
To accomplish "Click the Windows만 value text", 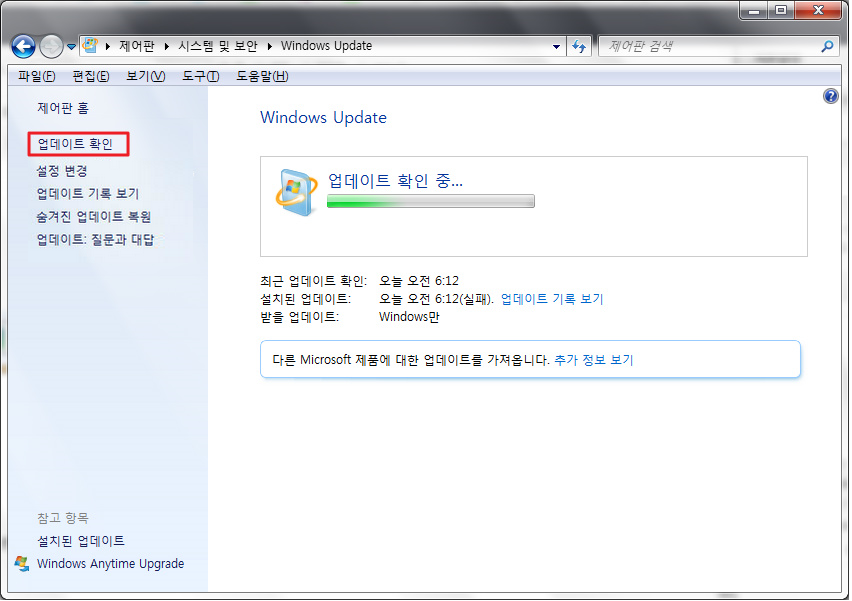I will point(409,317).
